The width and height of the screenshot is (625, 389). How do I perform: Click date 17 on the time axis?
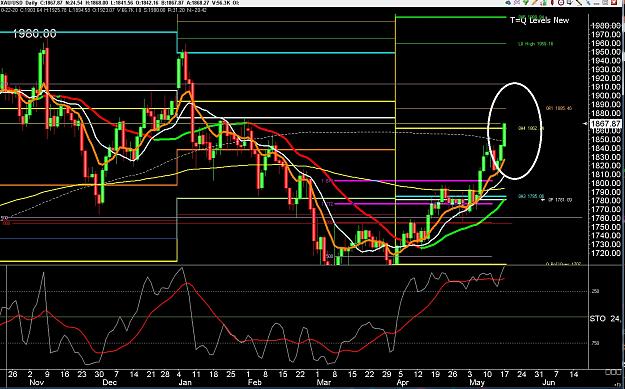click(x=505, y=374)
